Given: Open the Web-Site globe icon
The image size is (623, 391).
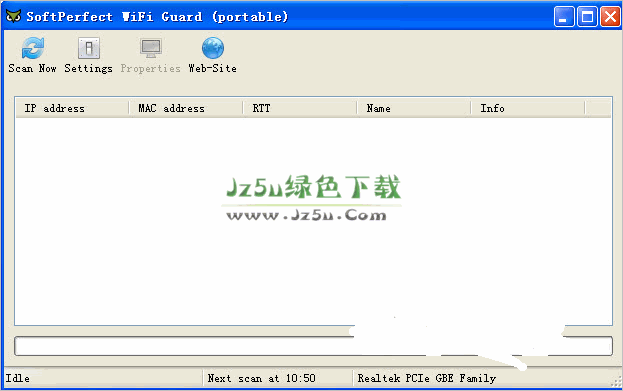Looking at the screenshot, I should (x=213, y=48).
